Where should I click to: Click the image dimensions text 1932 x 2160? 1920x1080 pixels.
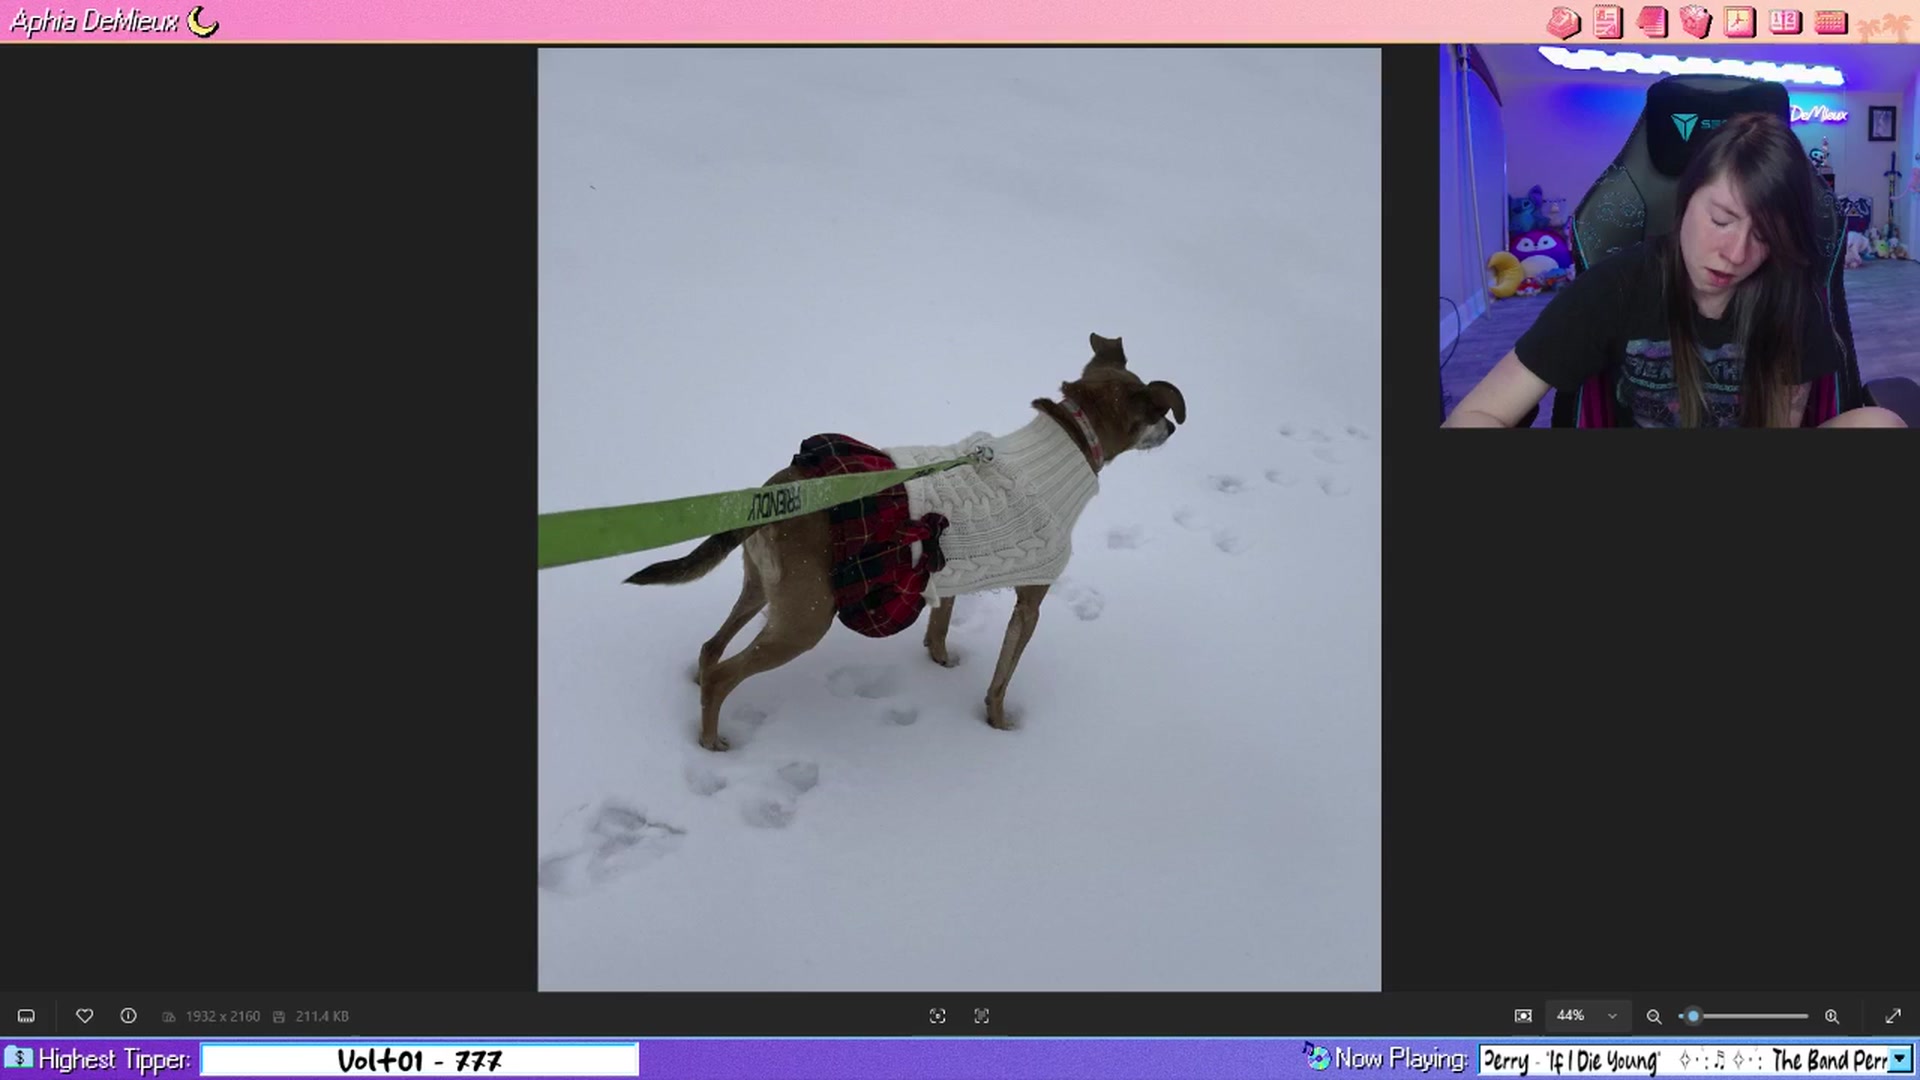click(222, 1016)
